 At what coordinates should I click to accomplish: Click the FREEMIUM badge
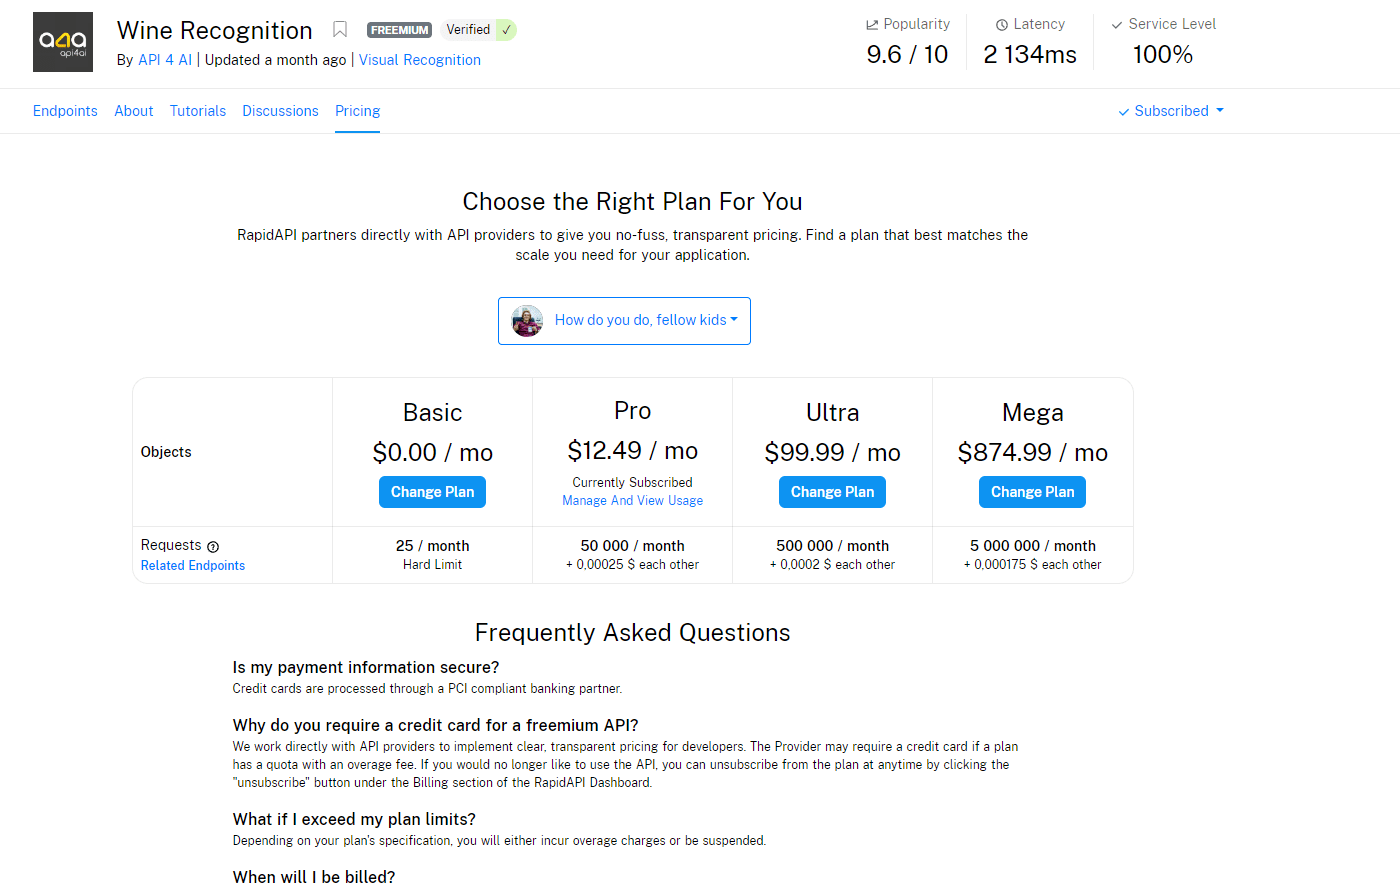click(x=399, y=30)
